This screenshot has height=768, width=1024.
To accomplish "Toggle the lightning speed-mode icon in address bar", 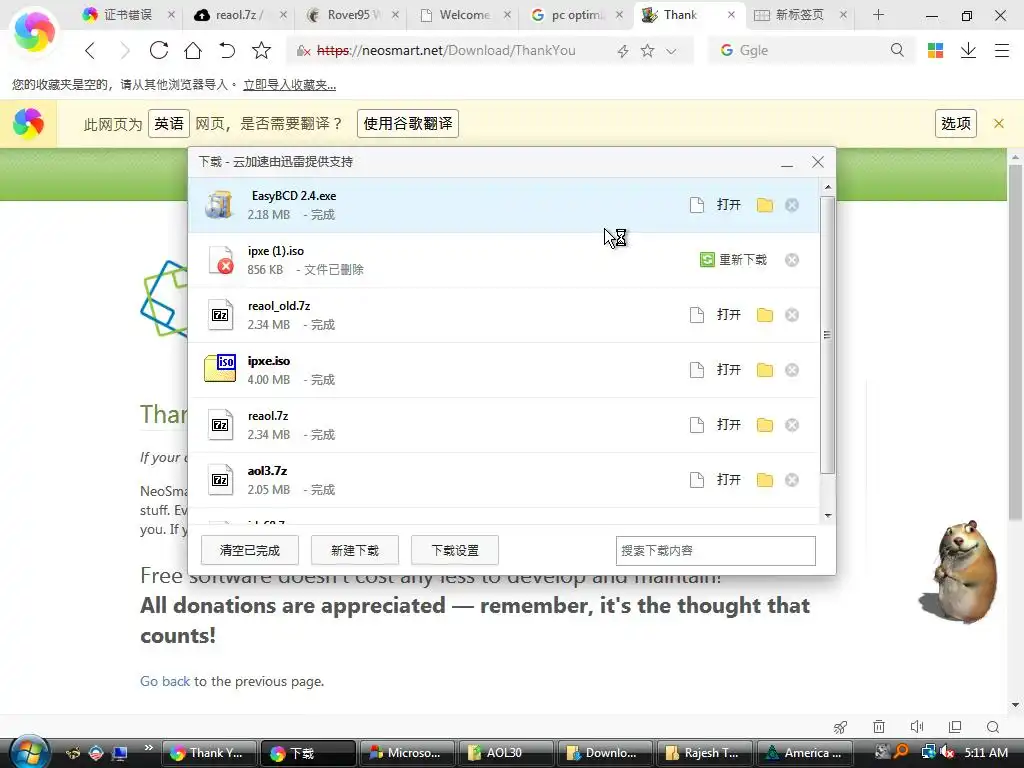I will pos(622,51).
